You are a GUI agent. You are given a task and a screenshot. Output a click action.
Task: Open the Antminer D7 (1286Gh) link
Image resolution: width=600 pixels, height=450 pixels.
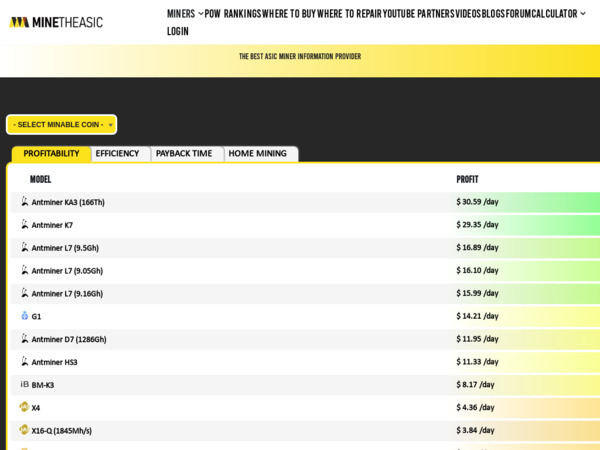pyautogui.click(x=69, y=339)
